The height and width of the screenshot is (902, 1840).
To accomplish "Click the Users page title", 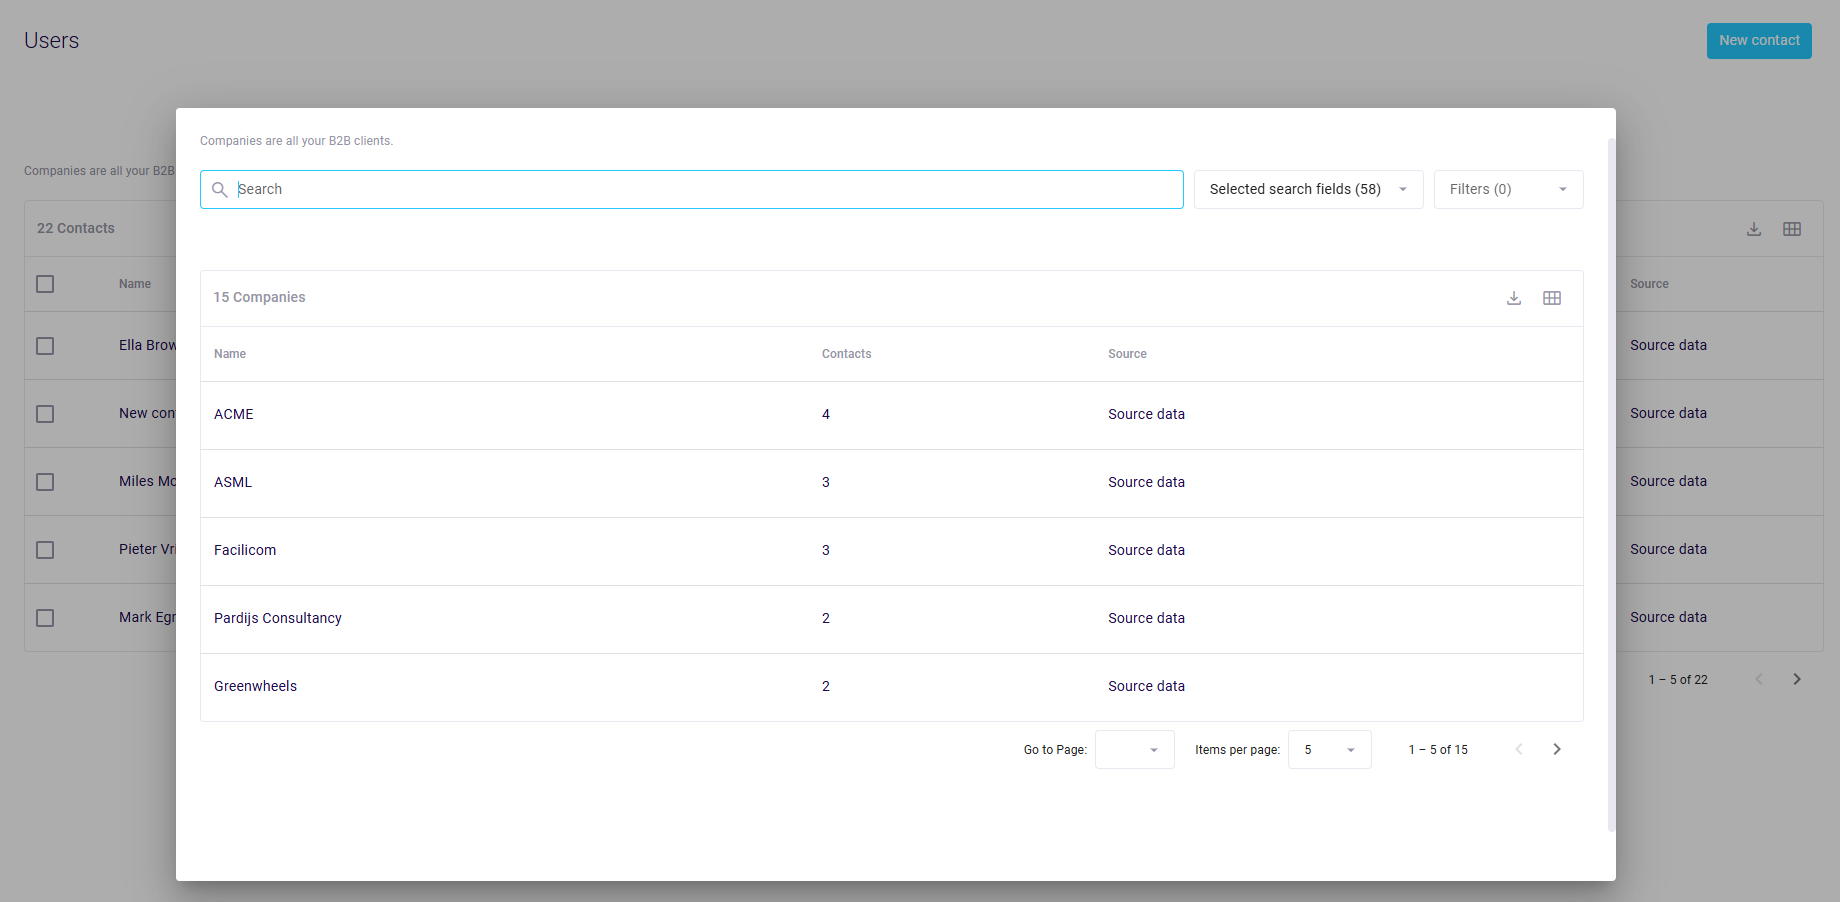I will (51, 41).
